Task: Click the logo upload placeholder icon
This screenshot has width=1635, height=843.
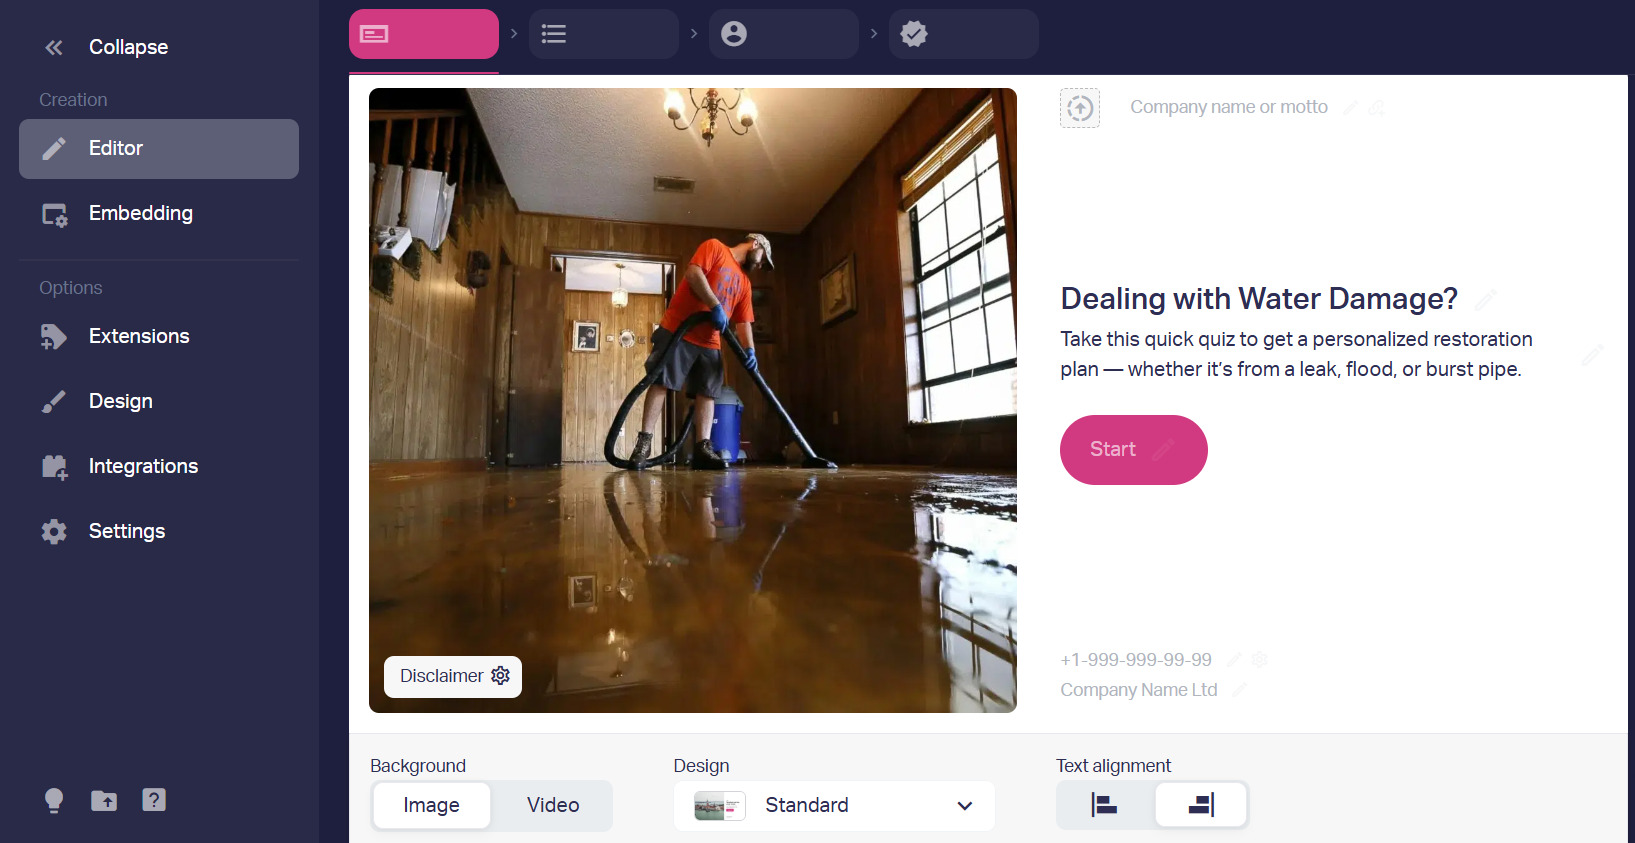Action: [1080, 108]
